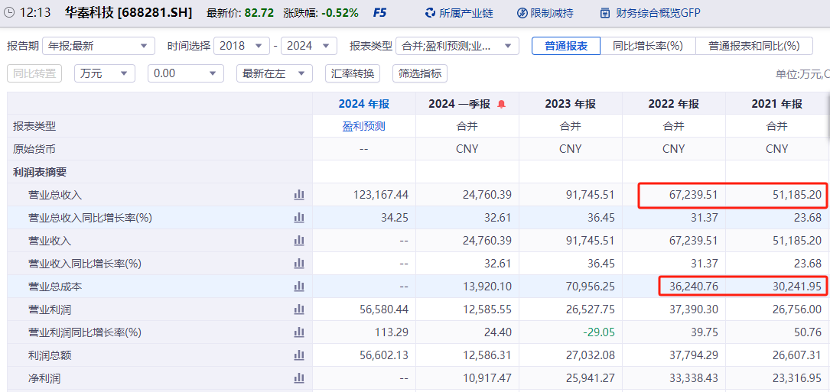Expand the 报表类型 合并;盈利预测 dropdown
This screenshot has width=830, height=392.
coord(457,46)
